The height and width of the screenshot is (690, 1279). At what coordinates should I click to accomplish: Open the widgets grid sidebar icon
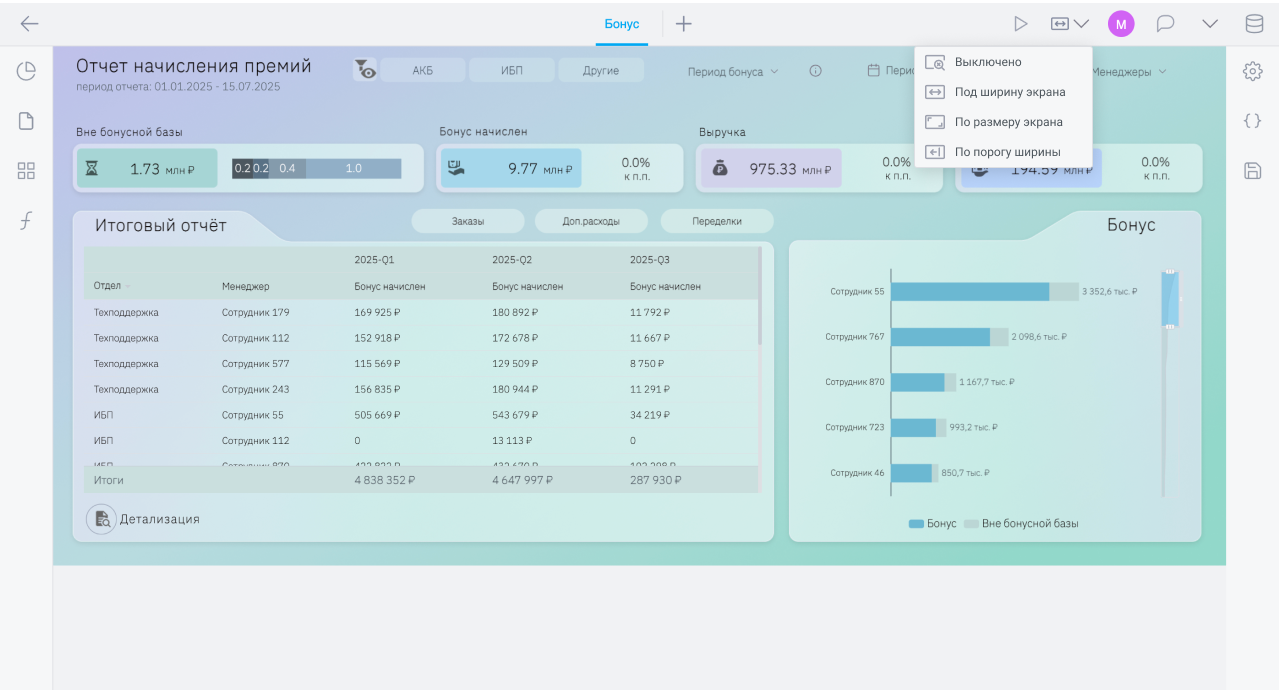point(26,171)
